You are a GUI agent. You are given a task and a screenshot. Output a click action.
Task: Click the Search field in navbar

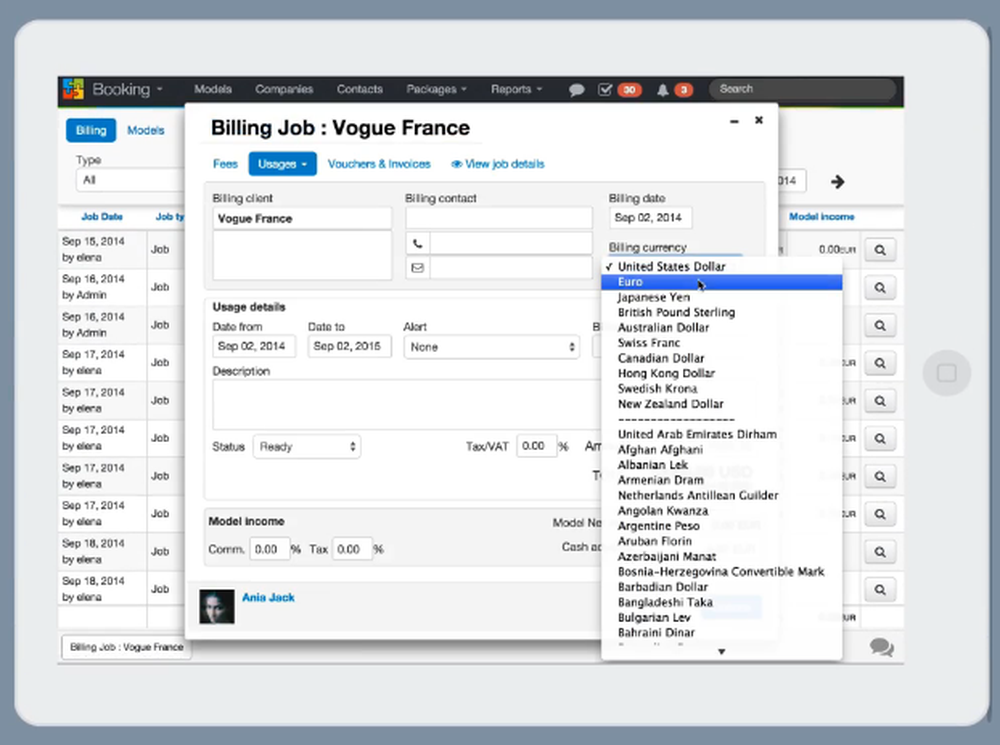click(x=802, y=89)
